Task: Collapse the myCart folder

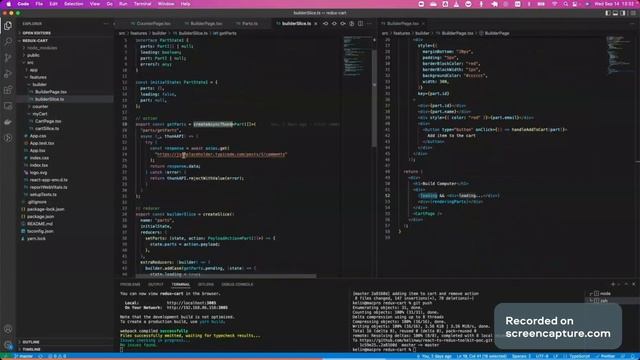Action: [x=65, y=114]
